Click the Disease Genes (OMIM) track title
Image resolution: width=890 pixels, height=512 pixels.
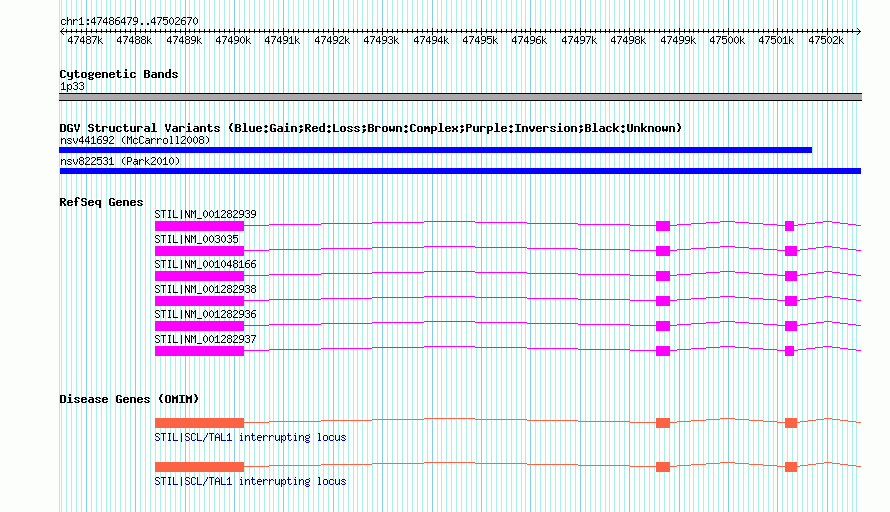point(129,399)
